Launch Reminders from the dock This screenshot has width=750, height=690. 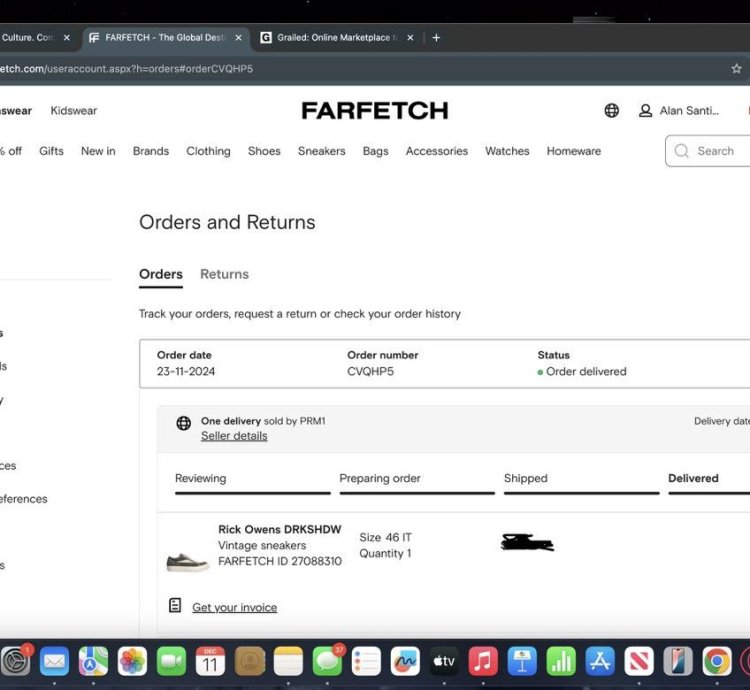click(366, 662)
